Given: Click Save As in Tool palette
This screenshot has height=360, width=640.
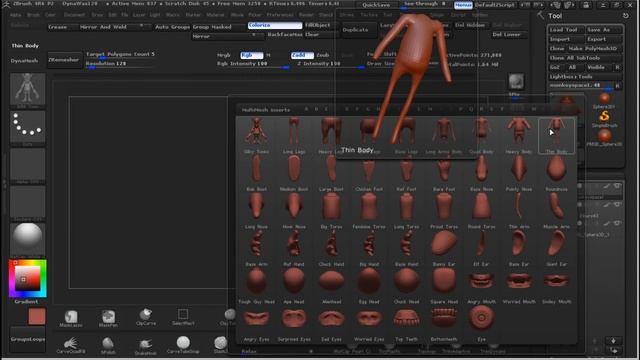Looking at the screenshot, I should 603,30.
